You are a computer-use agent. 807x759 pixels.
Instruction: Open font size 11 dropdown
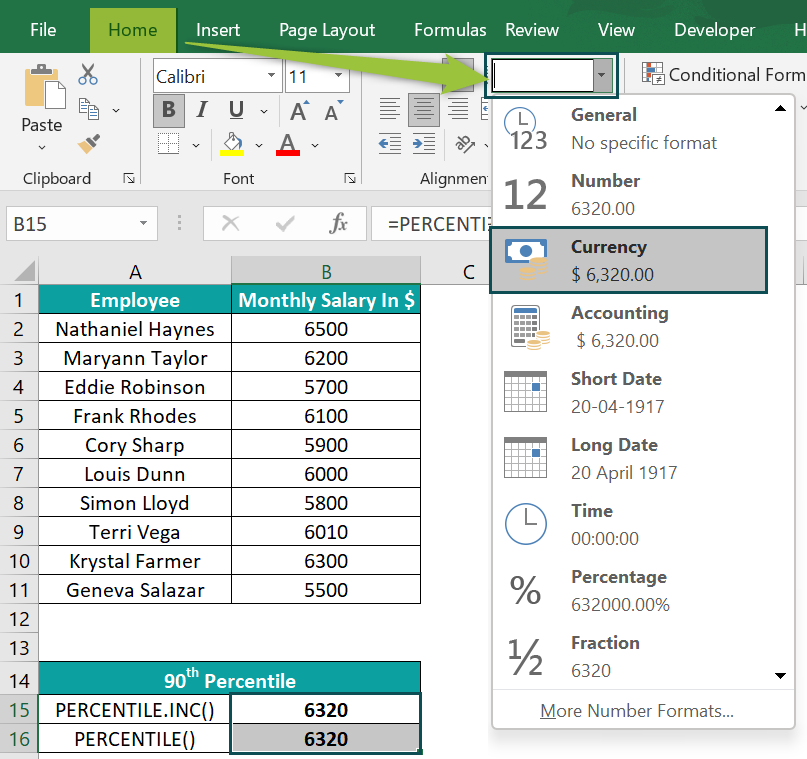338,76
